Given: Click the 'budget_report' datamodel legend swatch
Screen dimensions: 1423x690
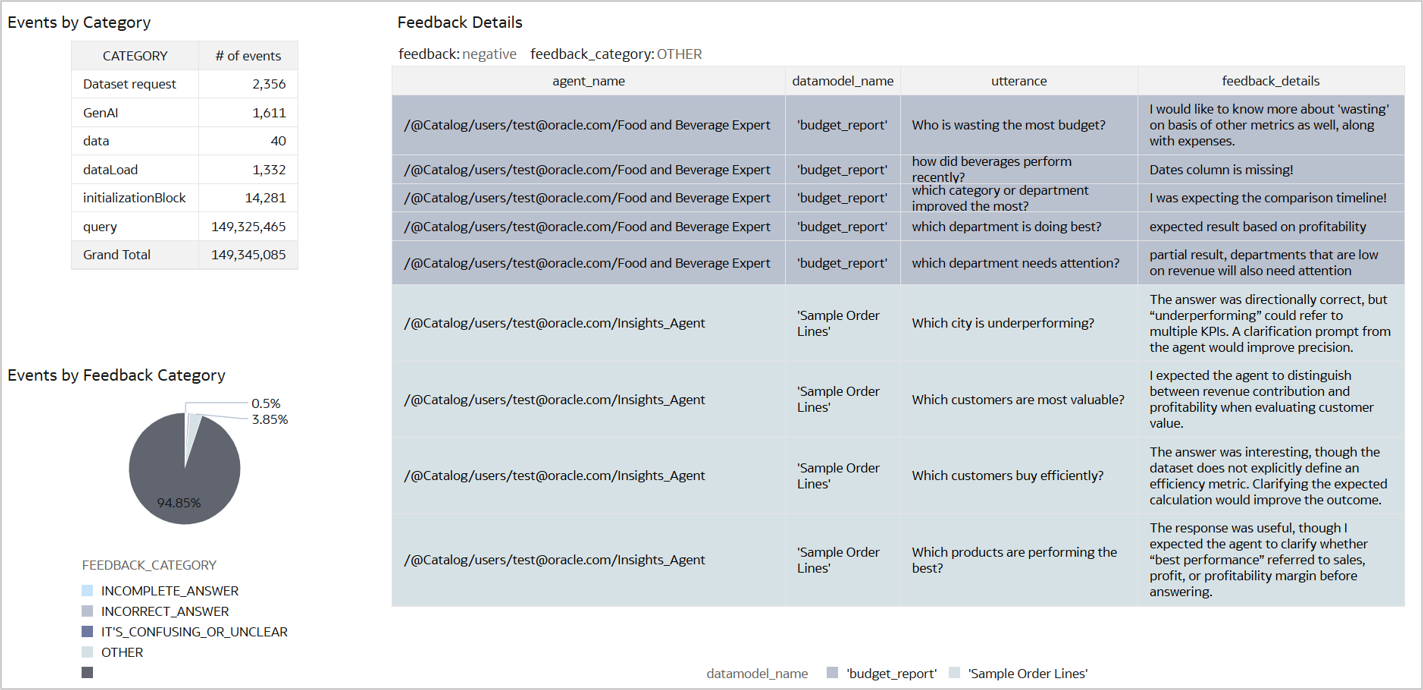Looking at the screenshot, I should coord(833,674).
